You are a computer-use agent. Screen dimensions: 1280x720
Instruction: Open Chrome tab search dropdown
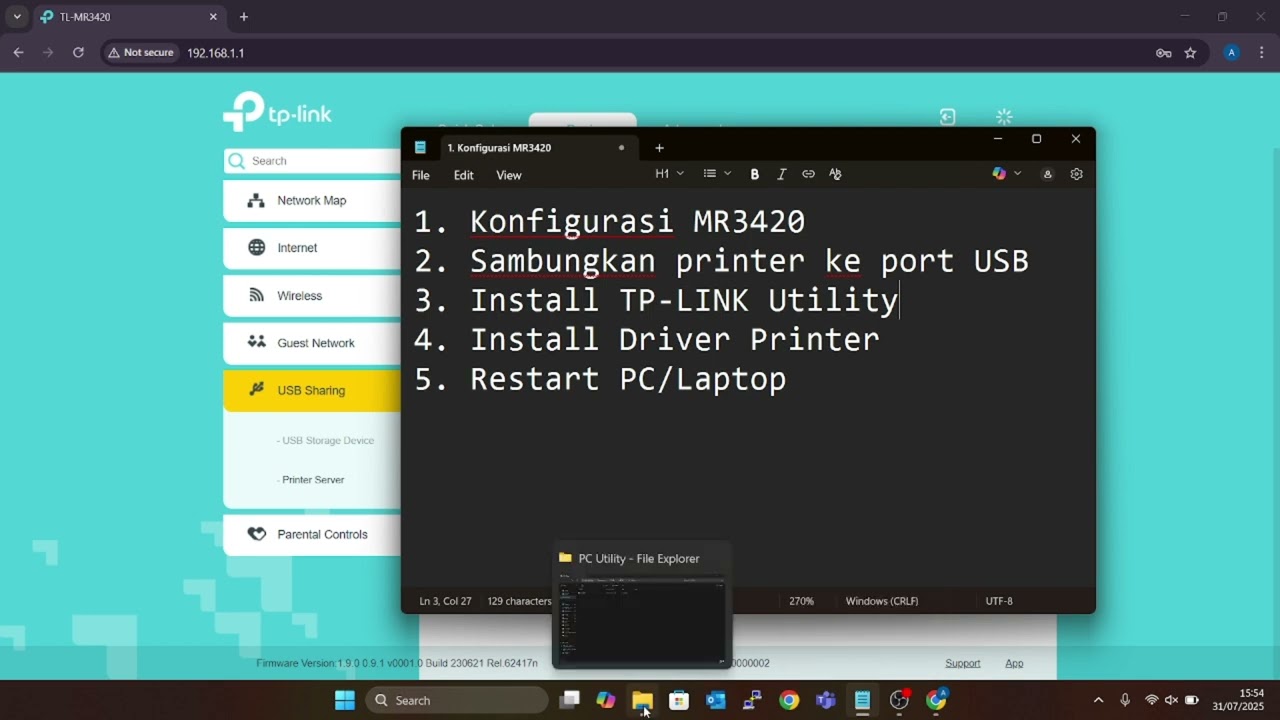(x=17, y=17)
